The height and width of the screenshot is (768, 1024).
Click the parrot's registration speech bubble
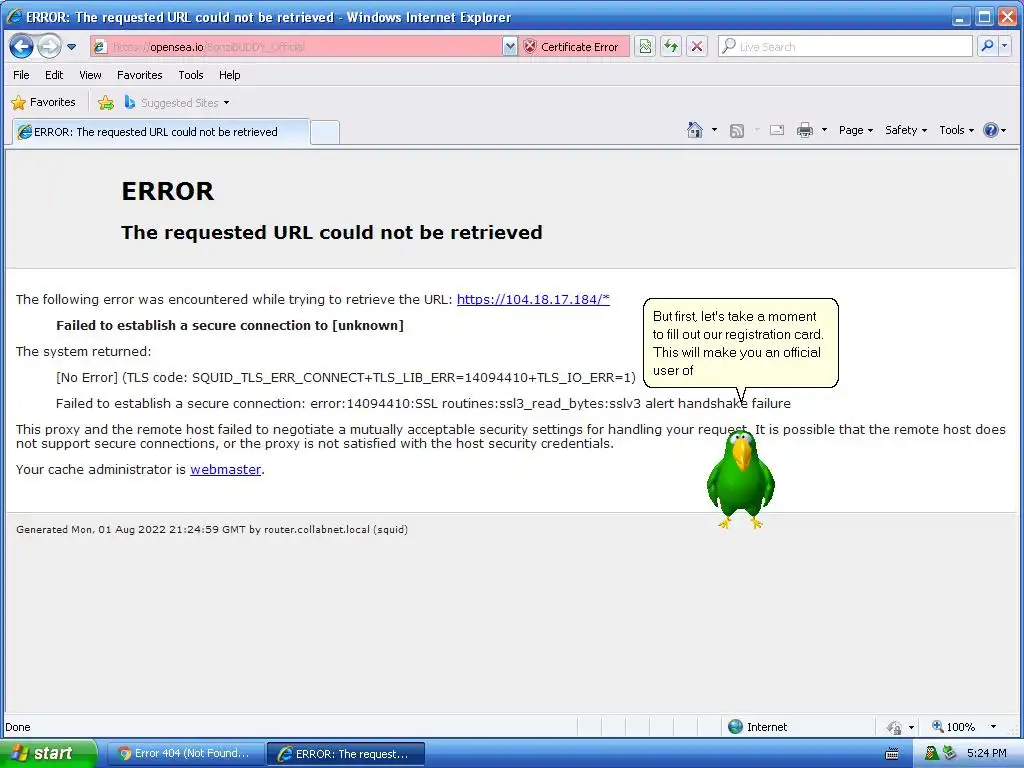coord(741,343)
